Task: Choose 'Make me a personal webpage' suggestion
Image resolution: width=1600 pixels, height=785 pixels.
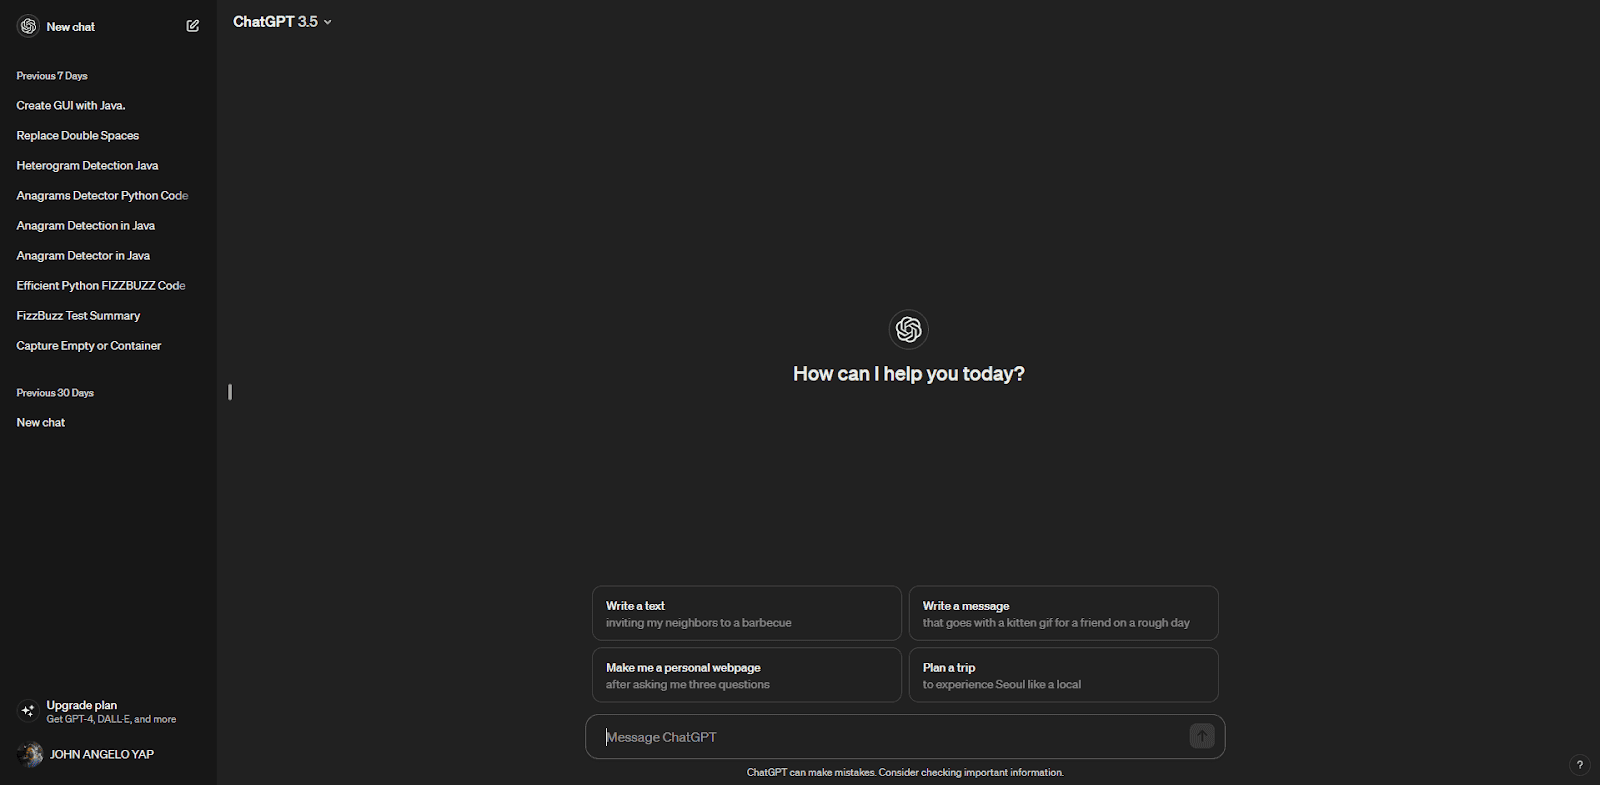Action: click(746, 675)
